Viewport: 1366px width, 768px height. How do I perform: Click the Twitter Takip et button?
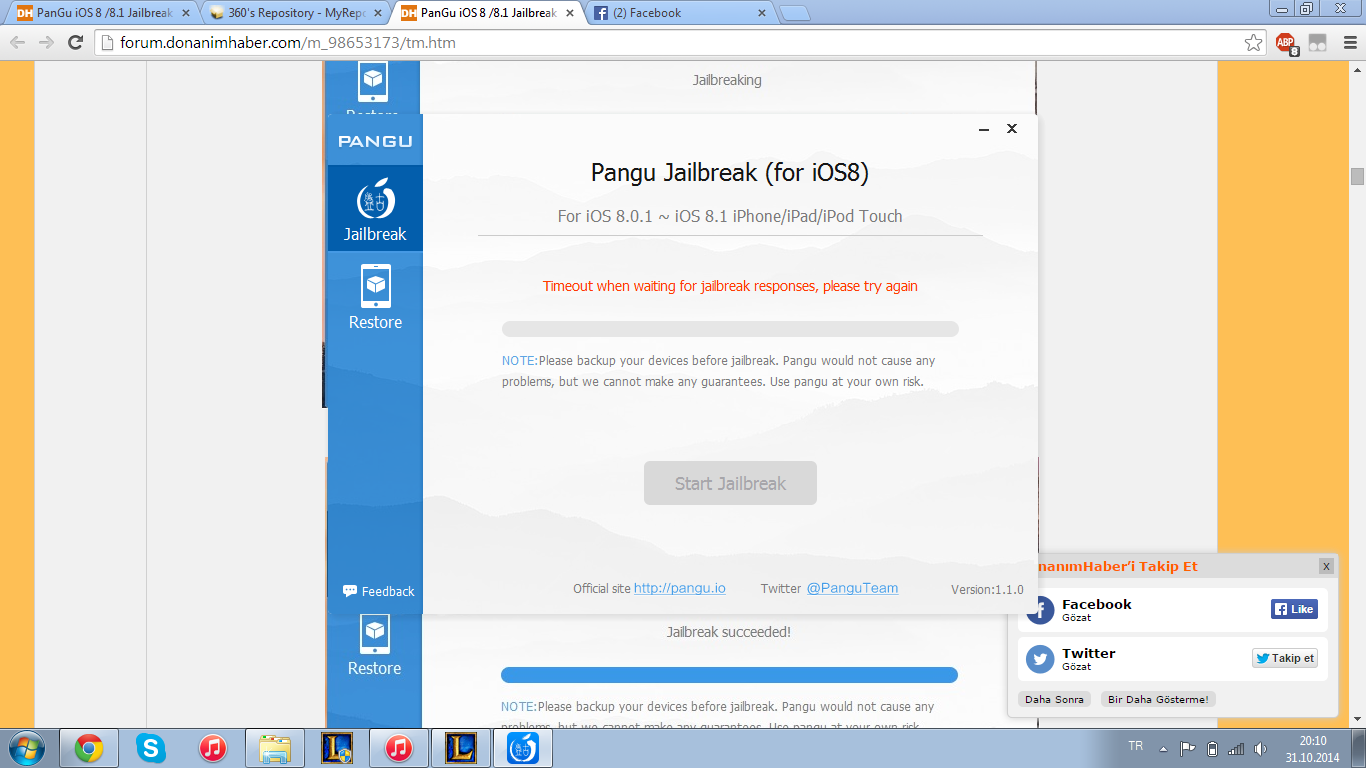pyautogui.click(x=1285, y=658)
